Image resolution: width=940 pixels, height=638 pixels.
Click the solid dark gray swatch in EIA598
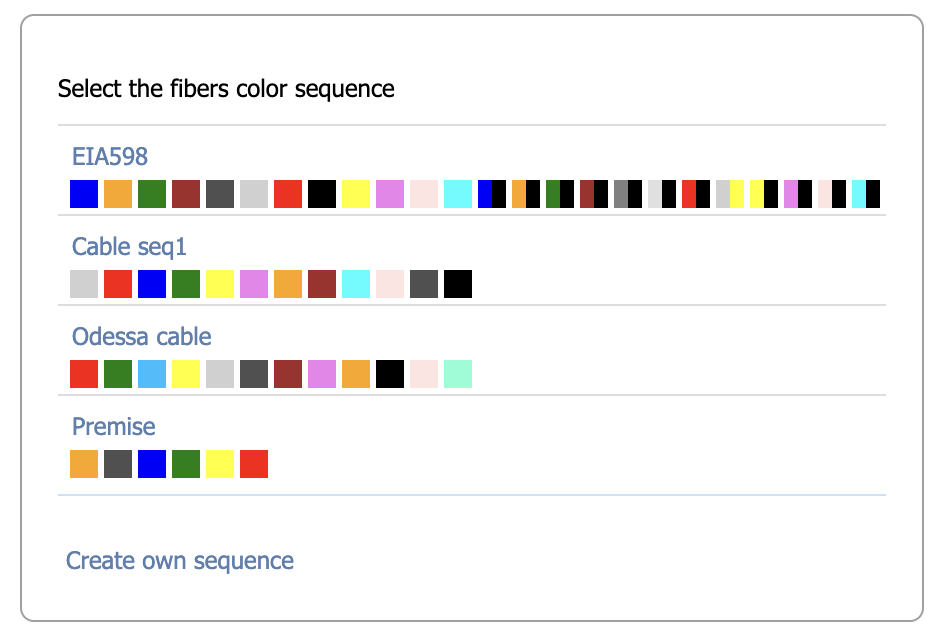click(220, 194)
